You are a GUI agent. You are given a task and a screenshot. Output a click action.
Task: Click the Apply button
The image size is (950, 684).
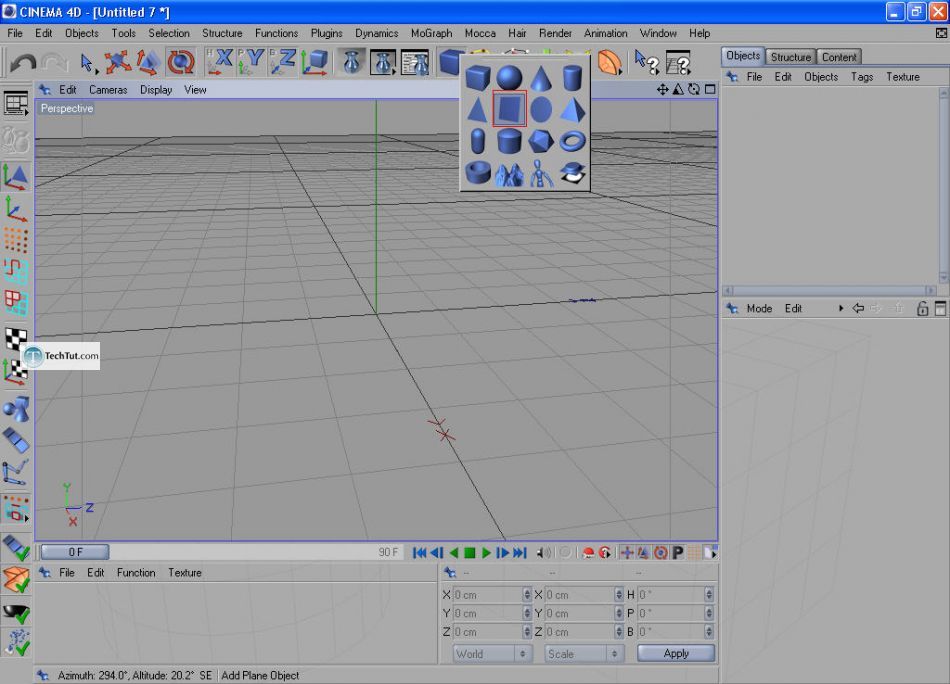tap(676, 653)
